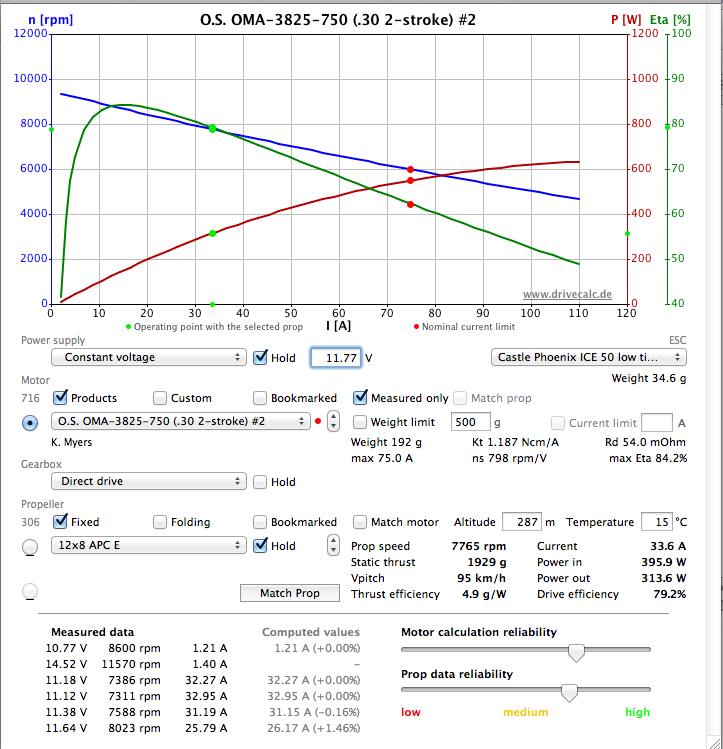Image resolution: width=723 pixels, height=749 pixels.
Task: Click the Motor calculation reliability slider thumb
Action: [x=576, y=652]
